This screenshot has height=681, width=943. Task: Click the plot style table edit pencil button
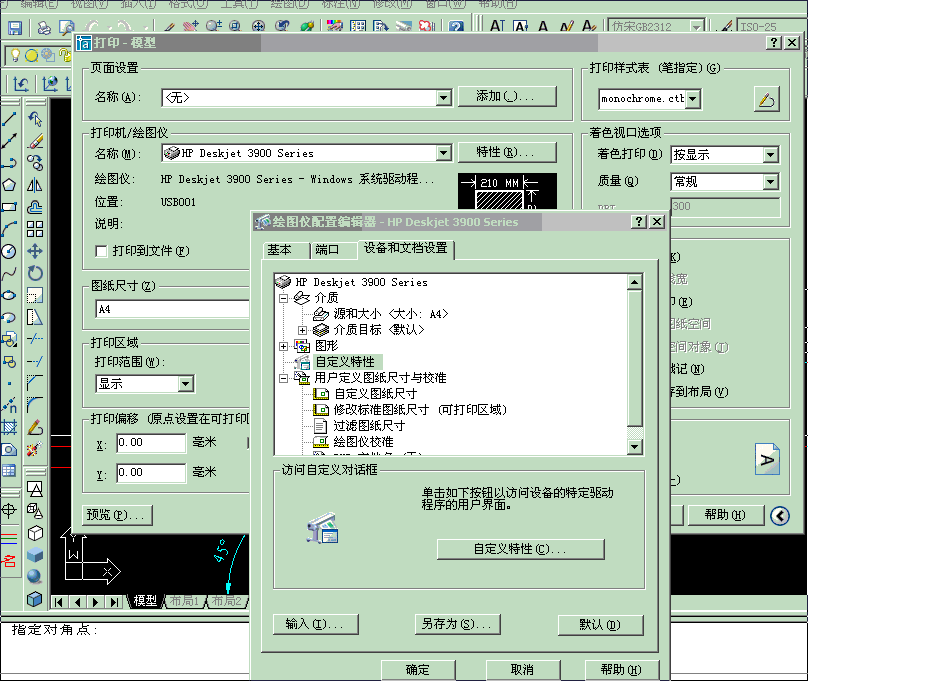coord(767,99)
